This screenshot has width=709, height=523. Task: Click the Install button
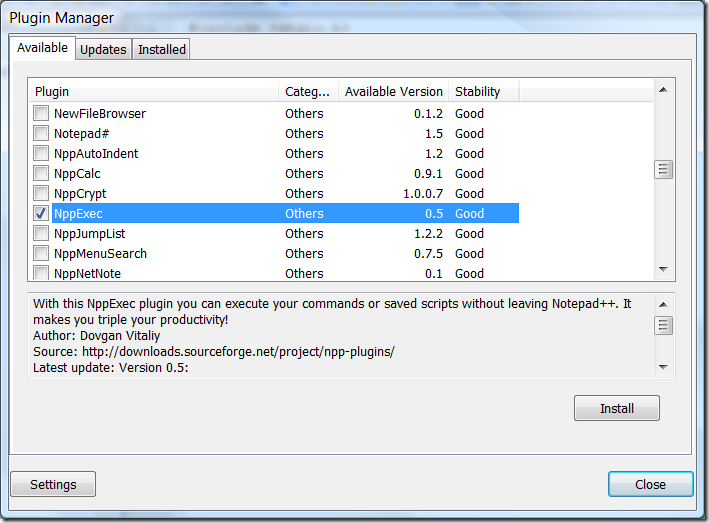coord(617,408)
